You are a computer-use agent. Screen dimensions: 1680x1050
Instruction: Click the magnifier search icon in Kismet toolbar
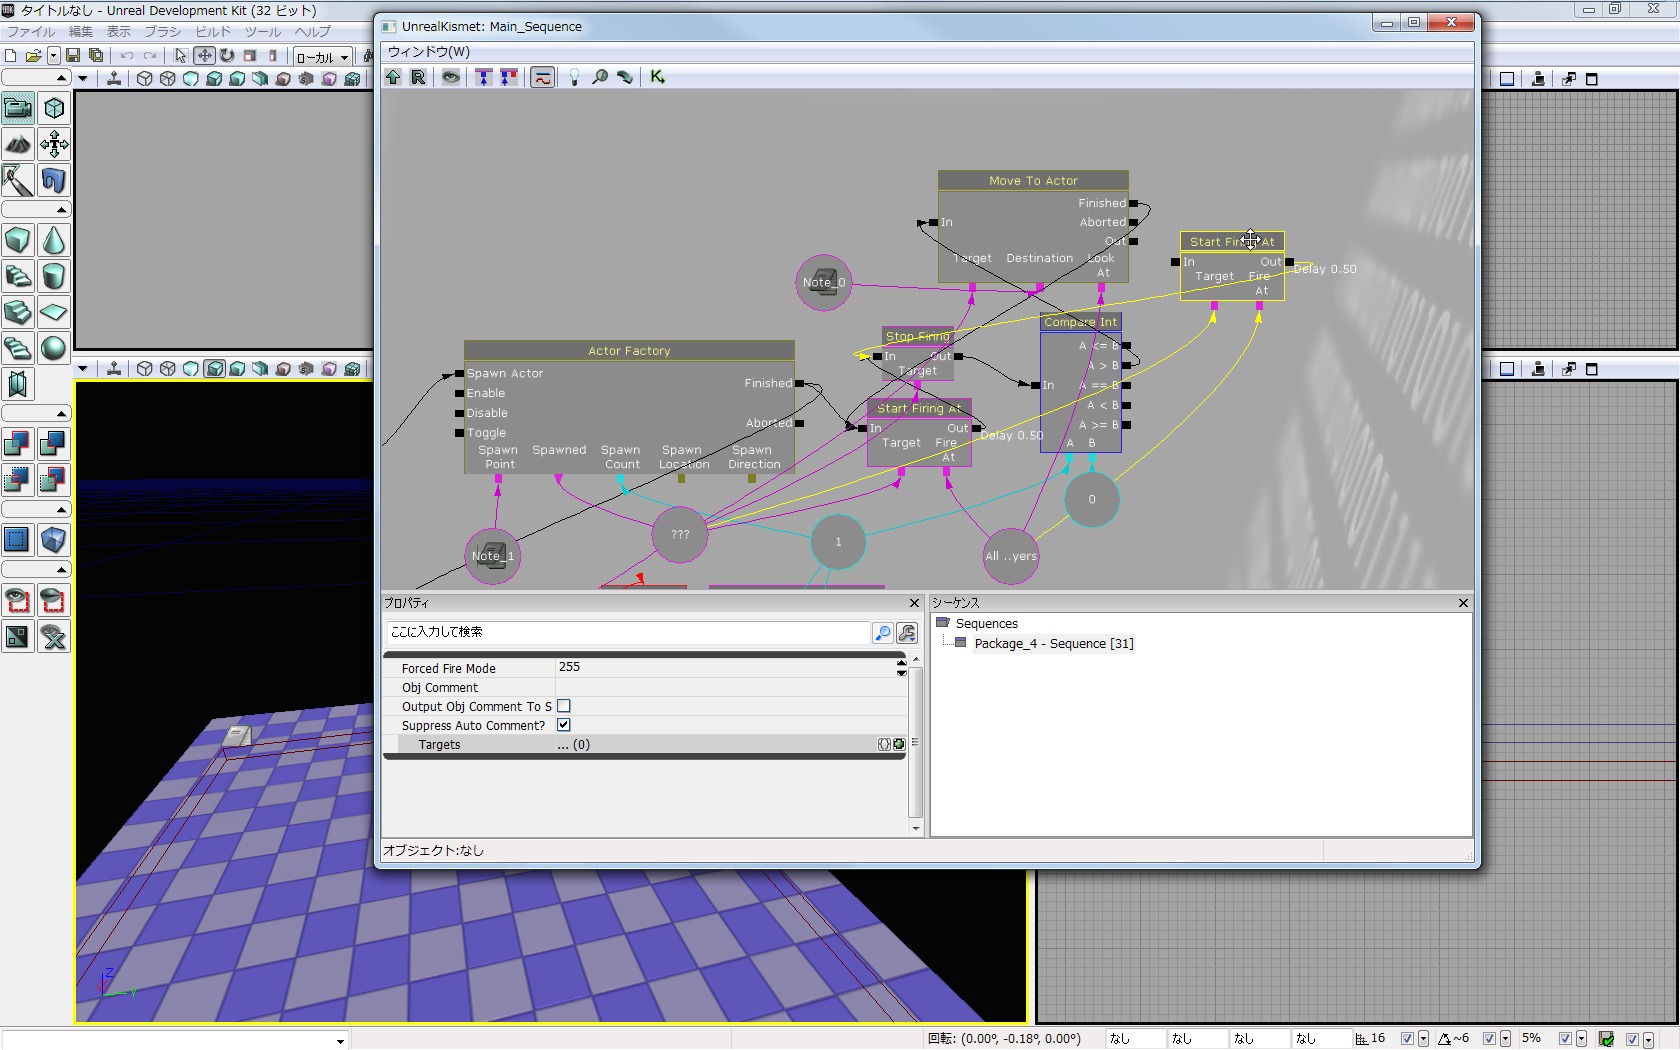pos(600,77)
